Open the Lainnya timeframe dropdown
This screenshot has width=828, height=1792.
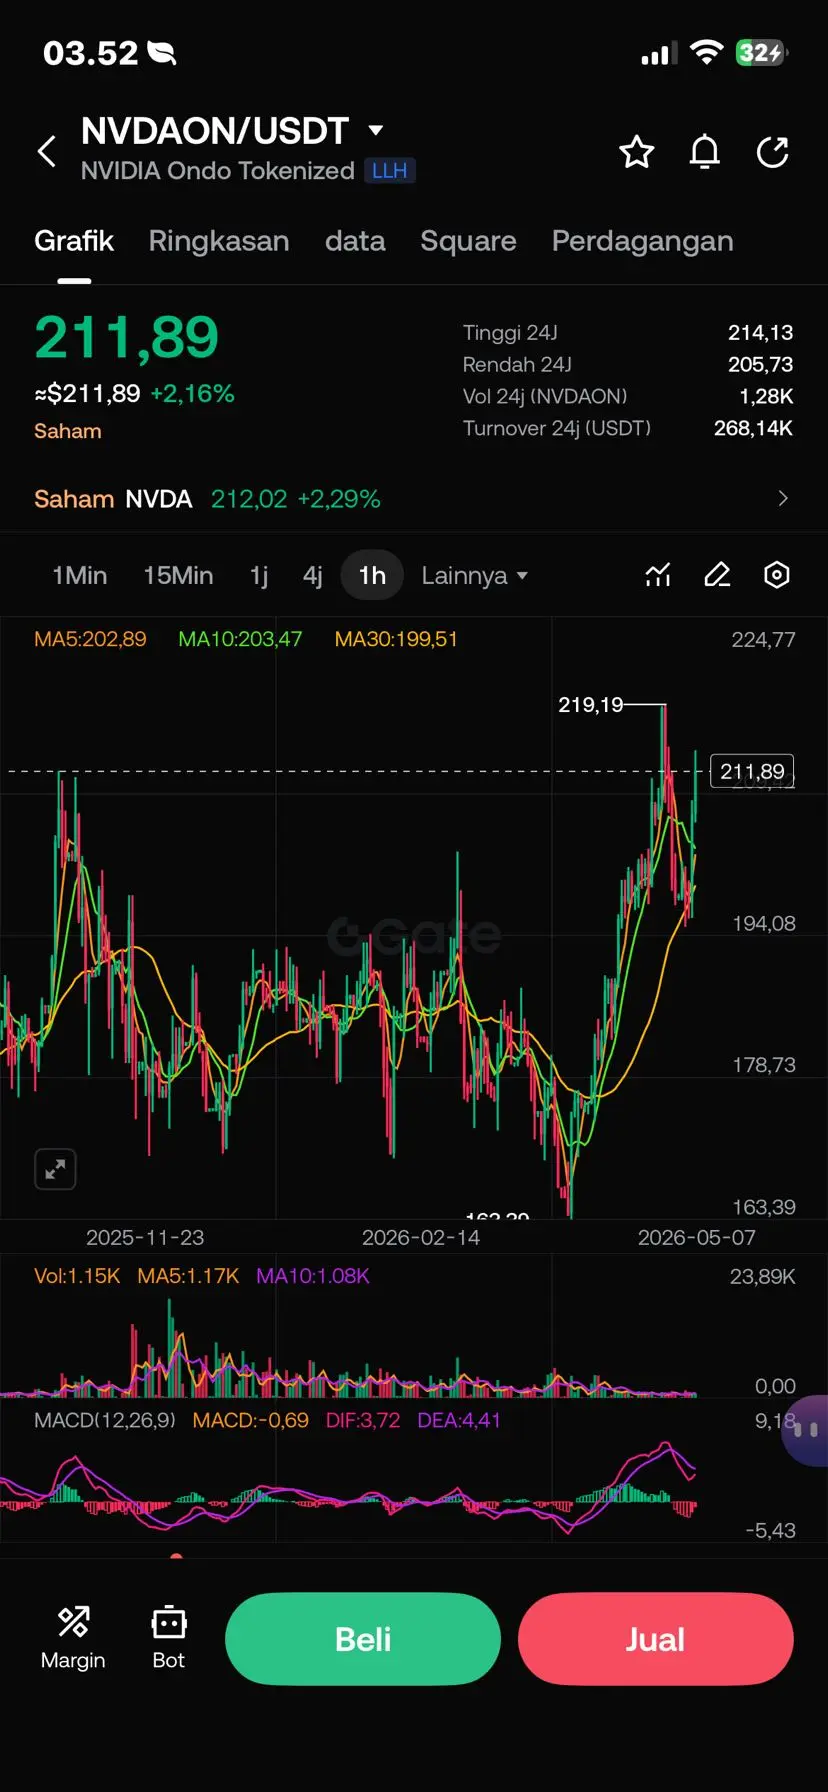point(474,576)
